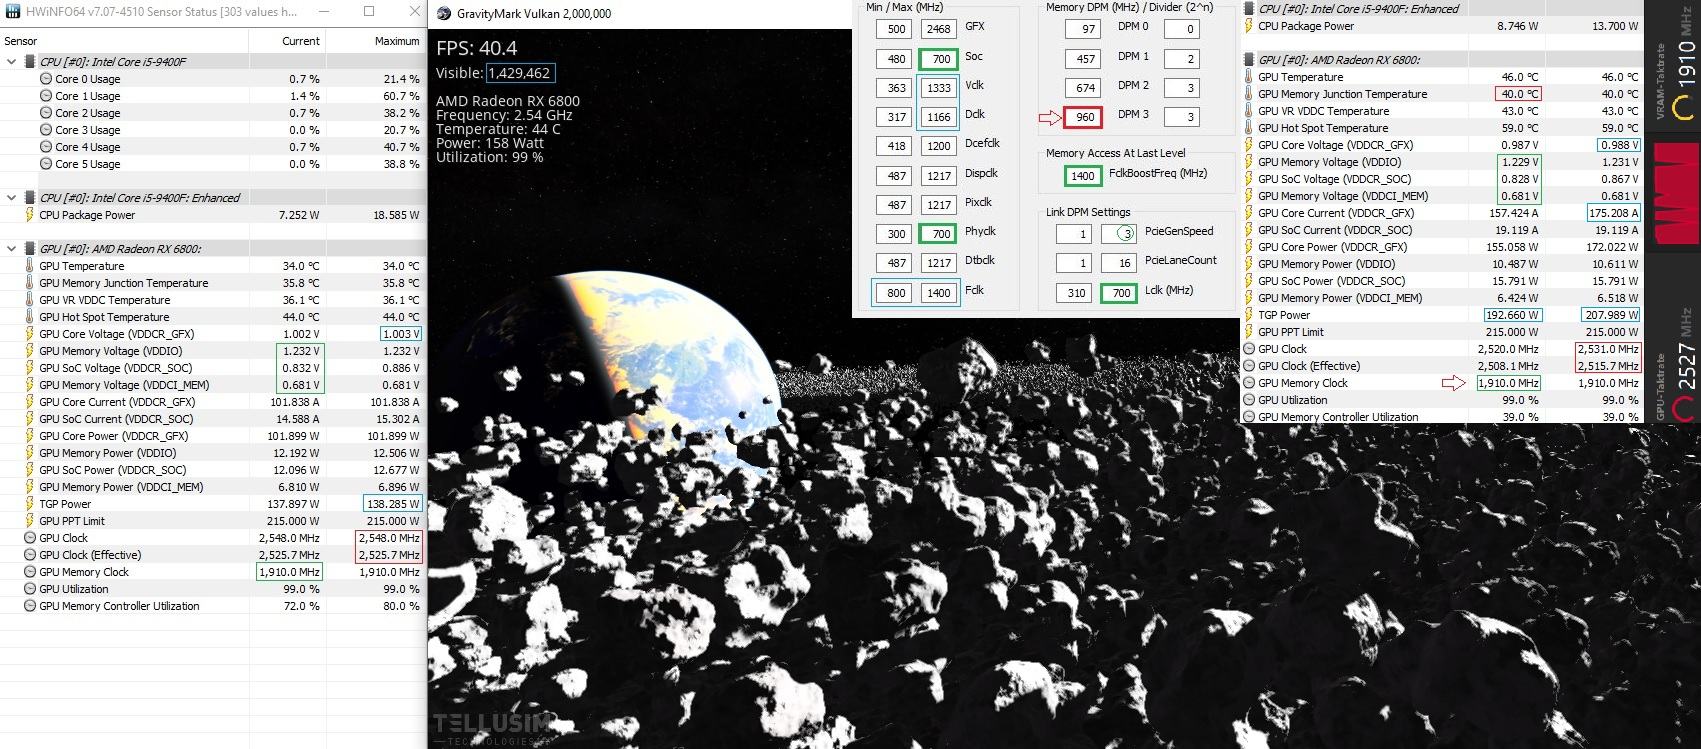Viewport: 1701px width, 749px height.
Task: Click lightning icon of GPU SoC Current 14.588 A row
Action: [30, 419]
